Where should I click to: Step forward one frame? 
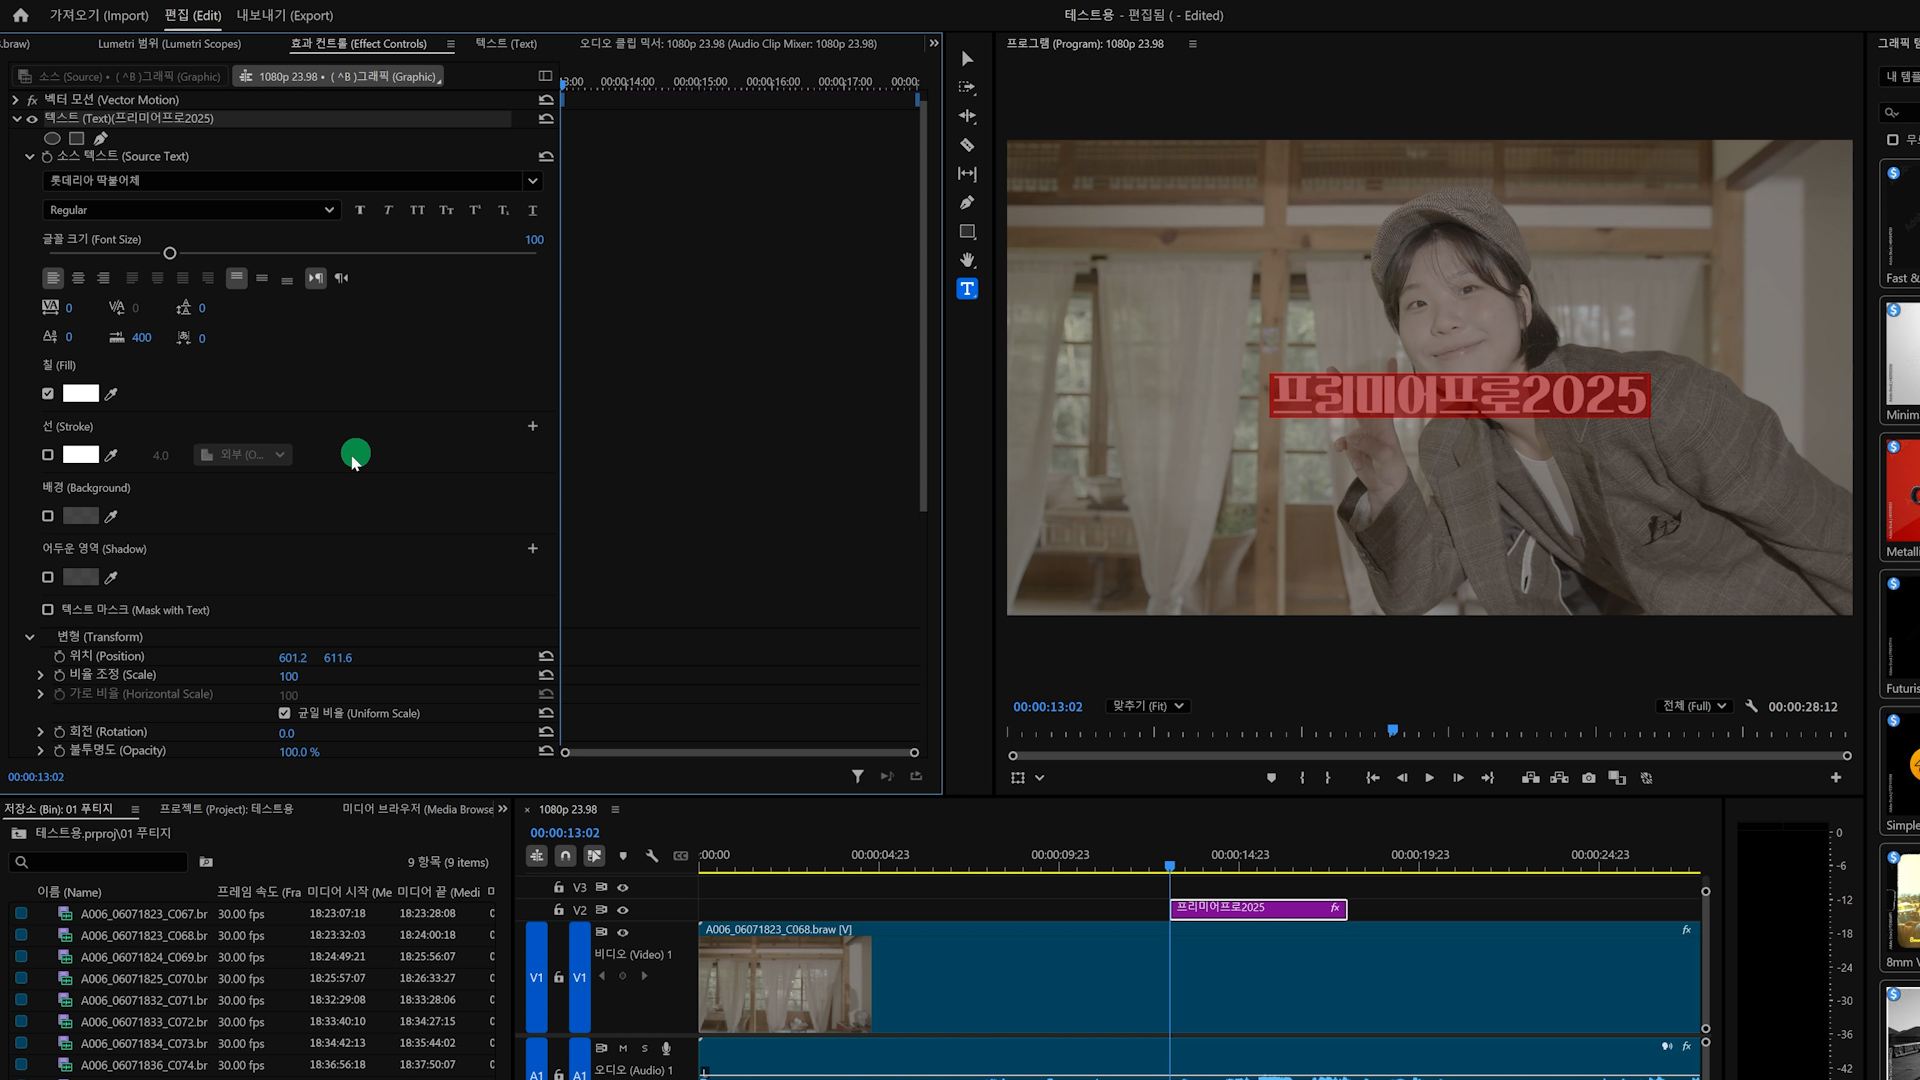(x=1458, y=778)
